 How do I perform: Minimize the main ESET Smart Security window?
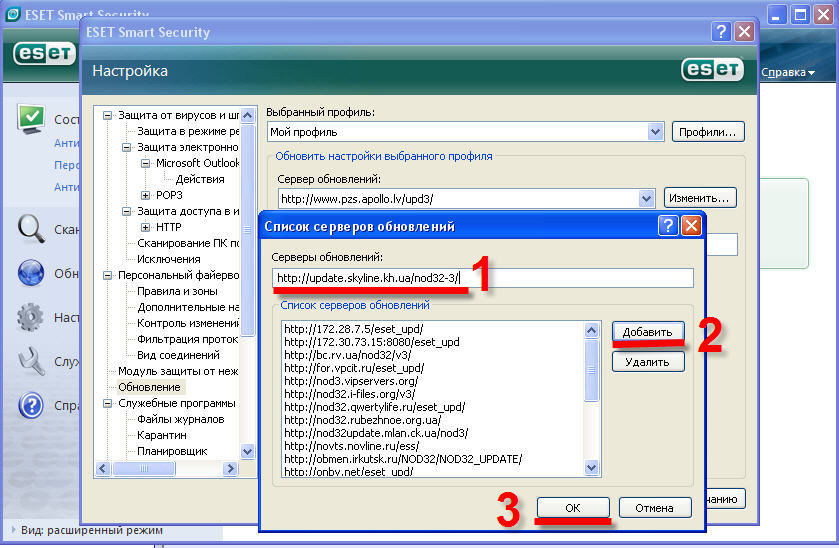(777, 14)
